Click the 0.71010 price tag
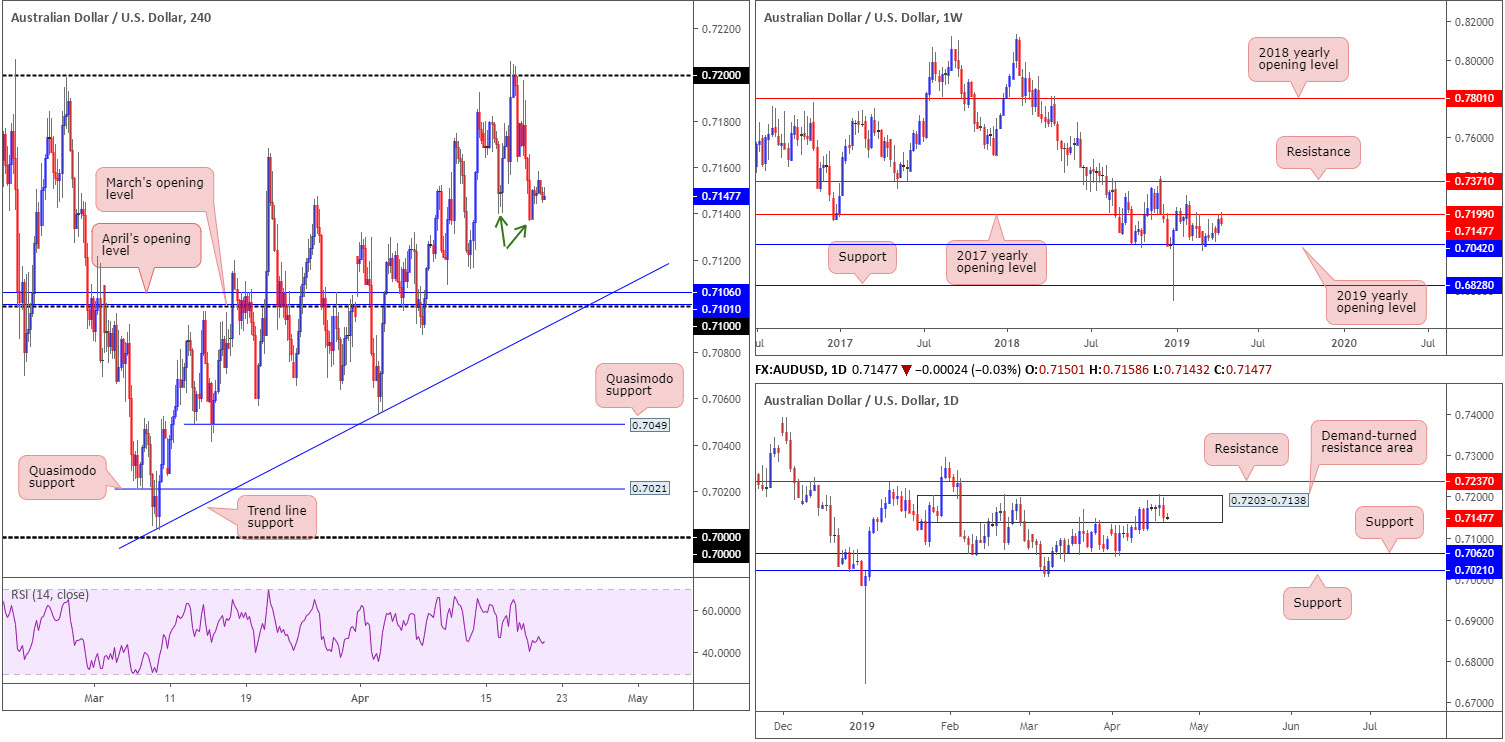 click(720, 308)
